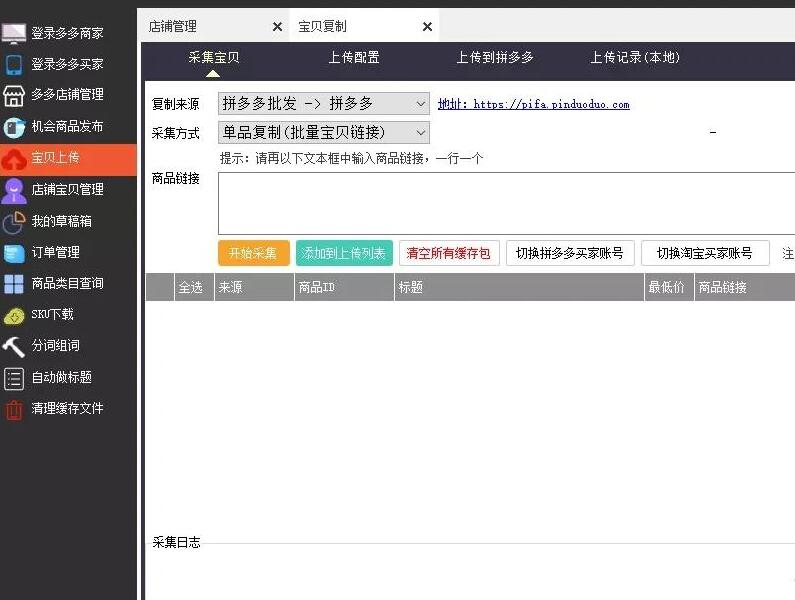Click the hint text starting 提示：请再以下文本框

tap(351, 159)
